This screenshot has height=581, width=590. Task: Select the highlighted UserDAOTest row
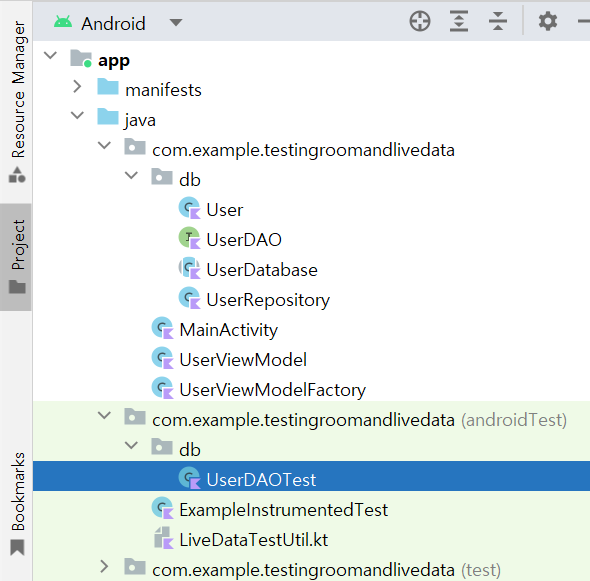[x=311, y=476]
